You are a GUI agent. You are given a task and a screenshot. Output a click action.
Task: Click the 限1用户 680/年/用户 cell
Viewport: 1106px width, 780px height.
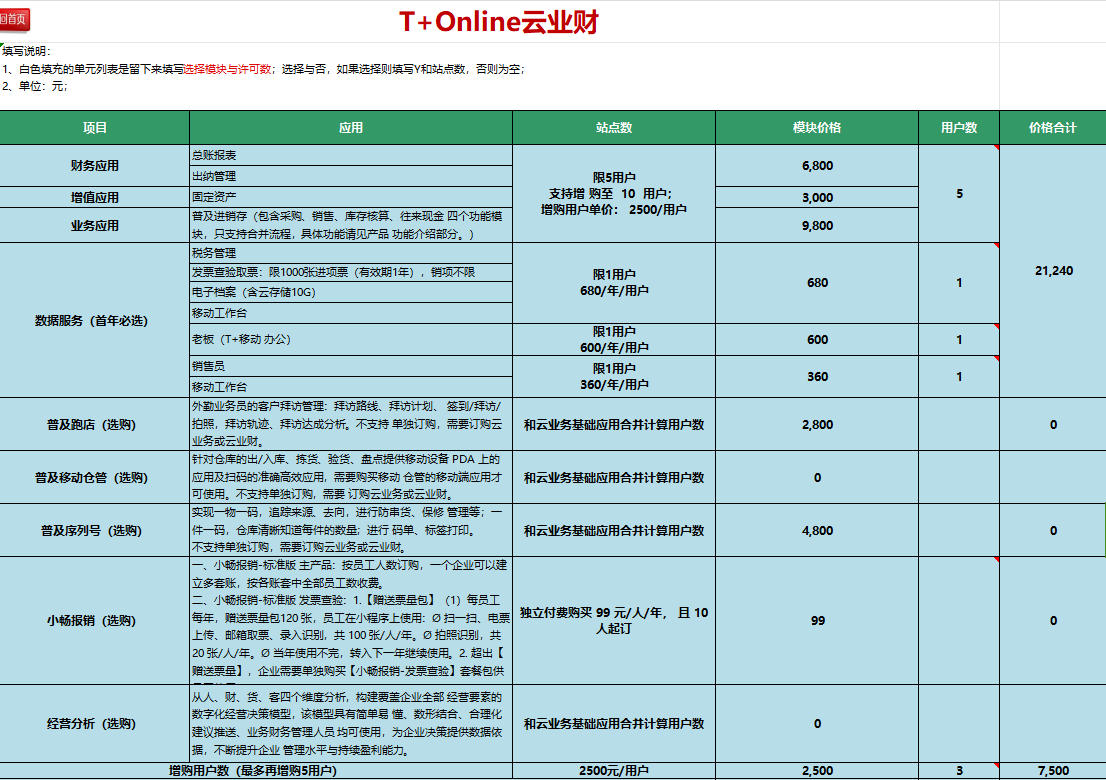click(614, 283)
